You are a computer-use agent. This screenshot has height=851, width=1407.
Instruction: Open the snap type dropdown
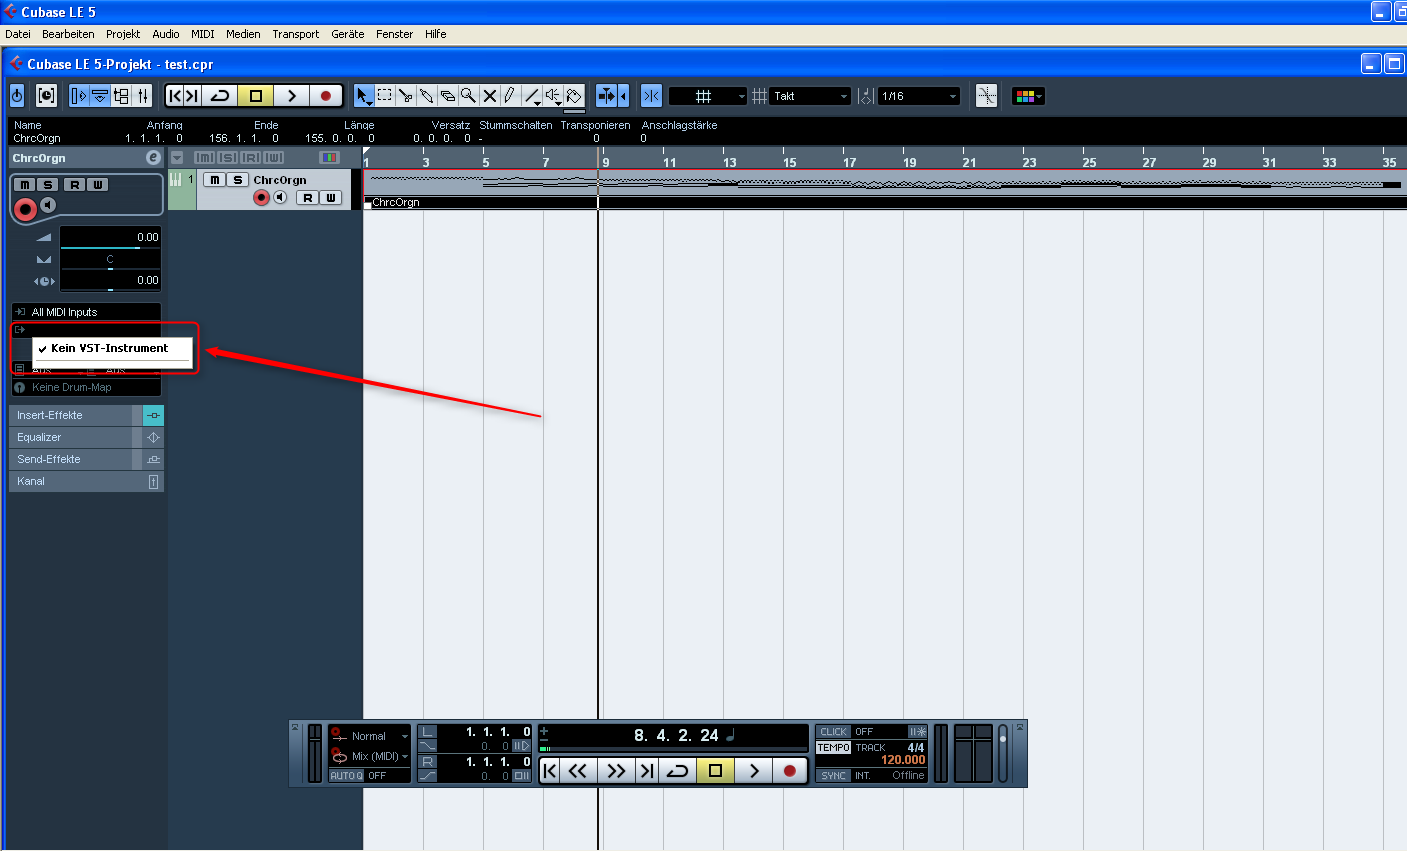pos(708,96)
